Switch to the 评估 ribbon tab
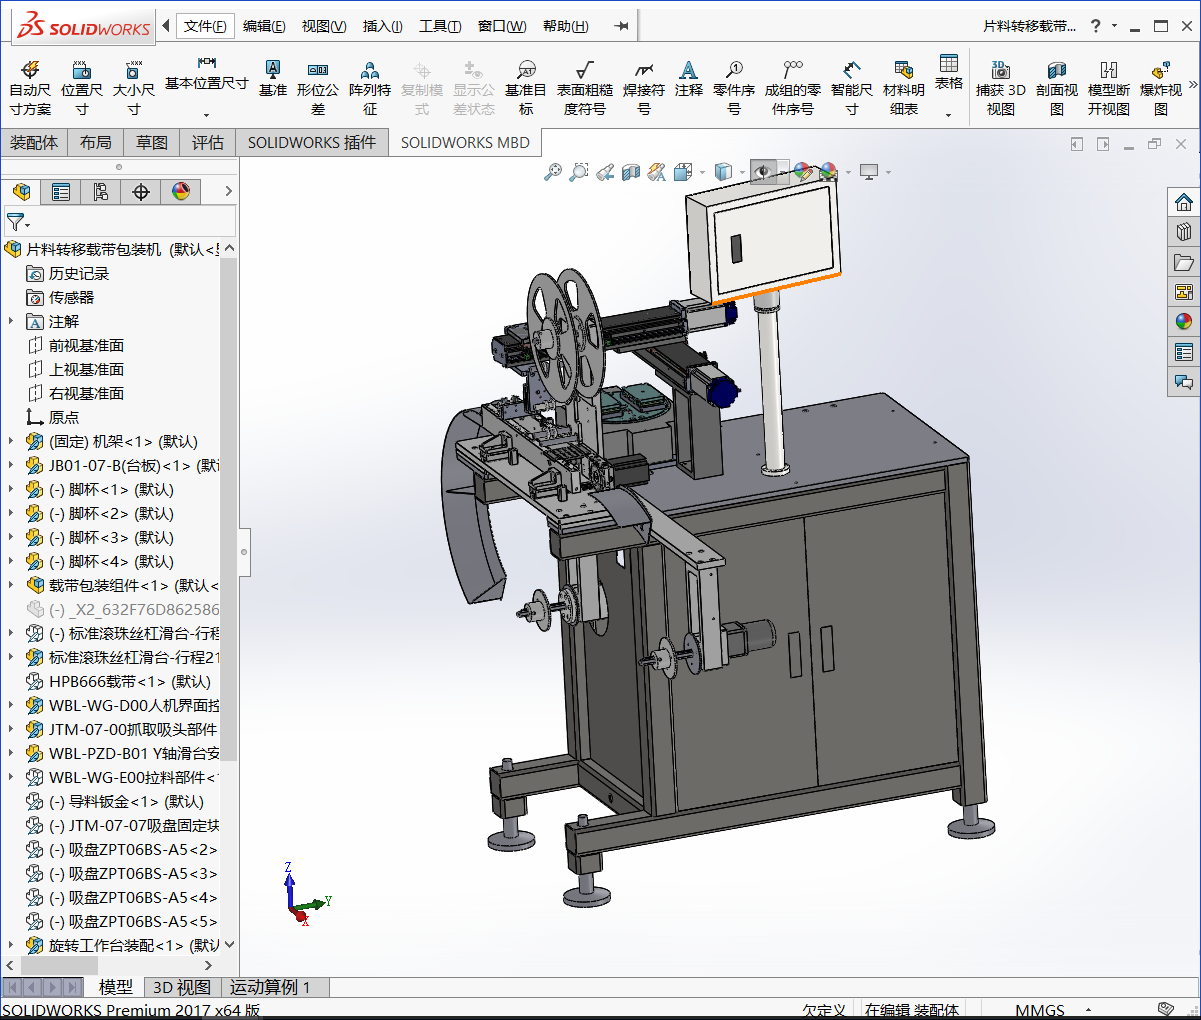This screenshot has width=1201, height=1020. pyautogui.click(x=208, y=143)
